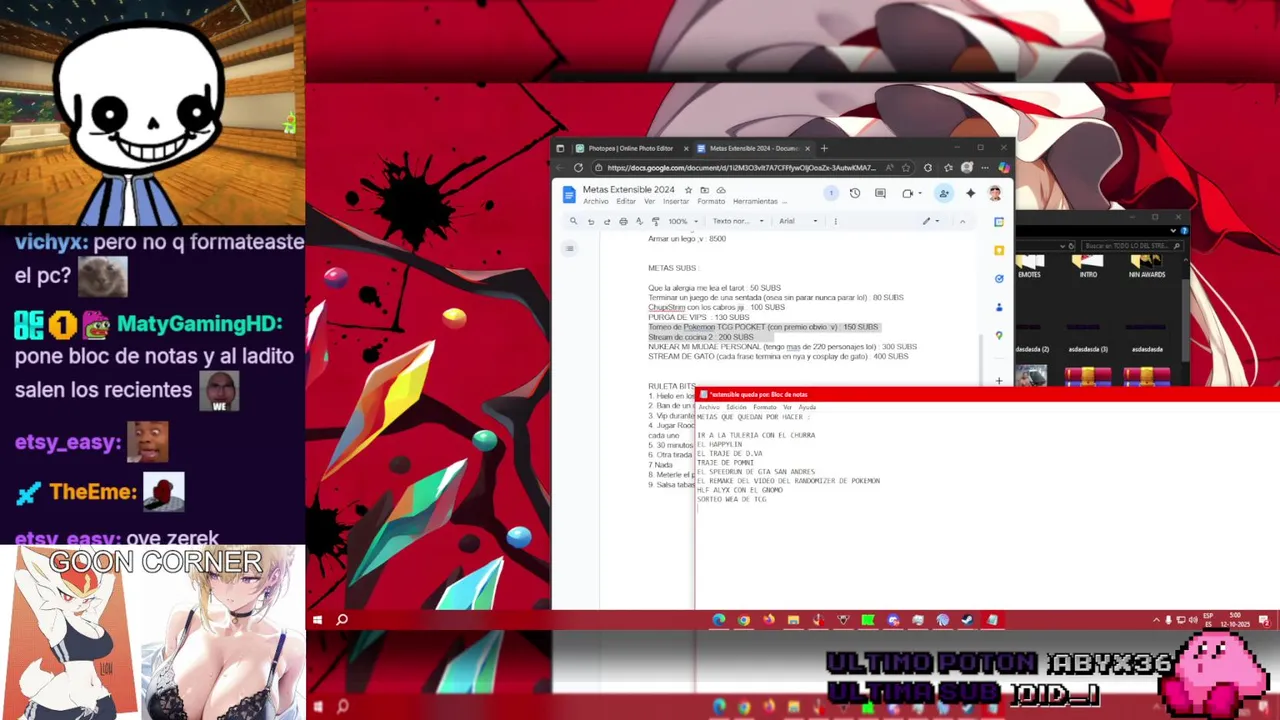Expand address history dropdown in File Explorer
This screenshot has height=720, width=1280.
(x=1062, y=246)
